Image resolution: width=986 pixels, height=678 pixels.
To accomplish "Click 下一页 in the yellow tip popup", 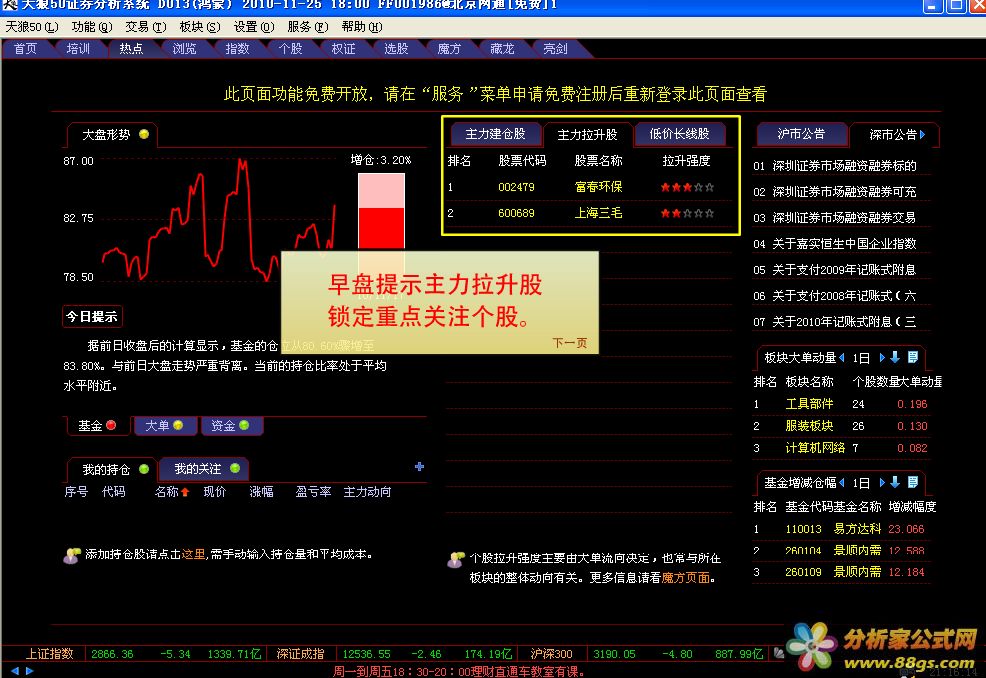I will coord(570,343).
